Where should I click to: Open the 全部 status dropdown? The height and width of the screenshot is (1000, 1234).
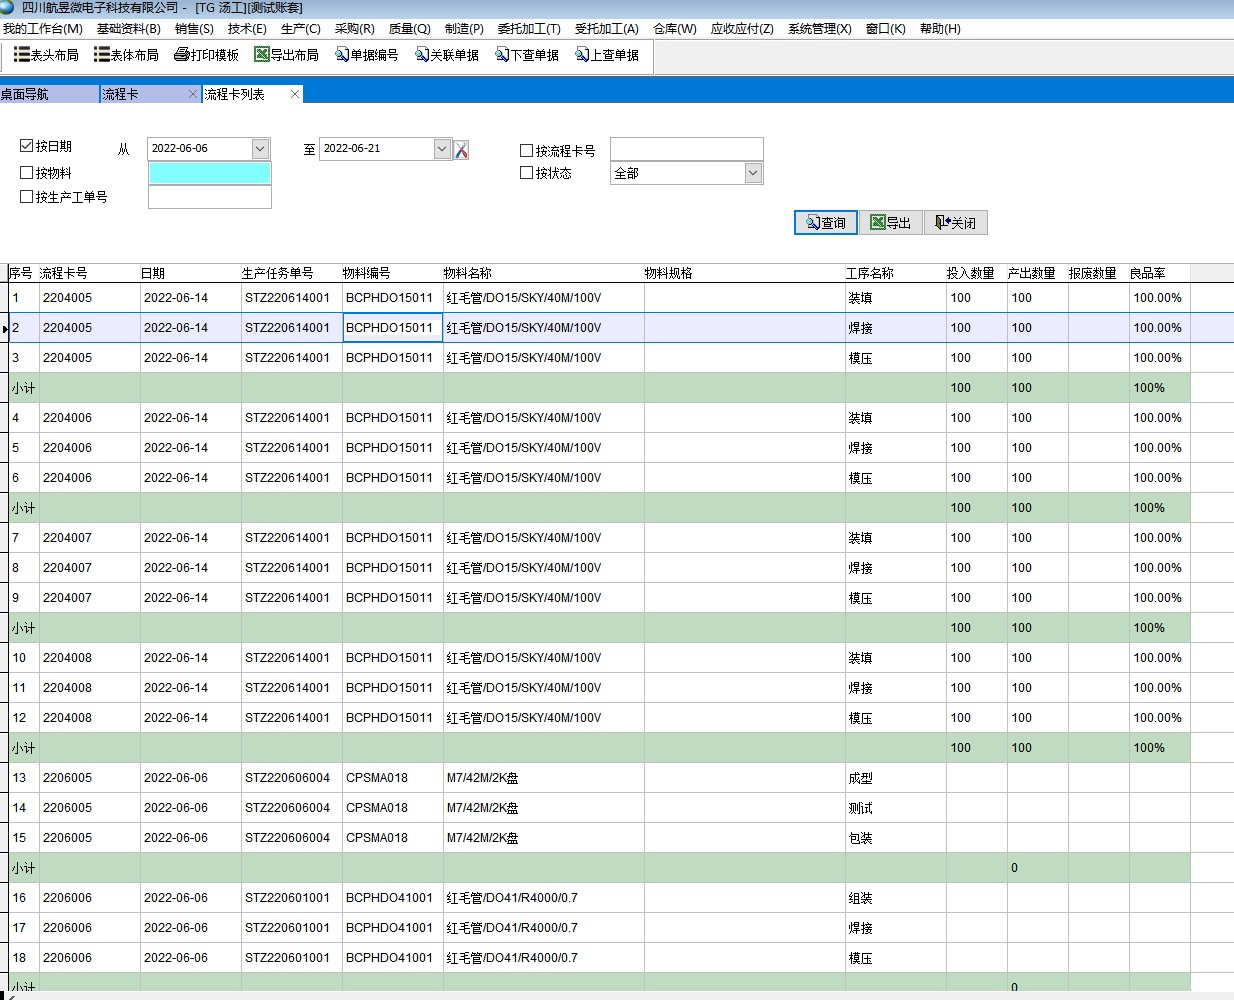[x=753, y=174]
